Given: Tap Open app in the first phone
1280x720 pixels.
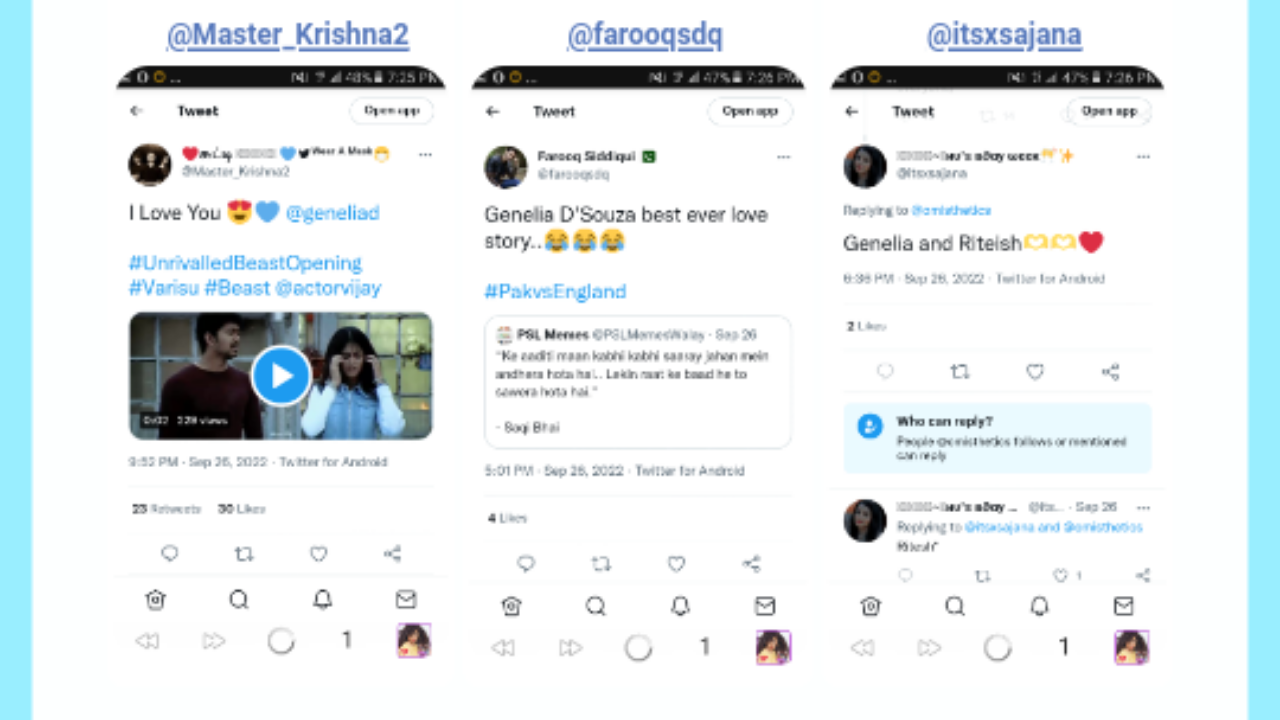Looking at the screenshot, I should click(392, 111).
